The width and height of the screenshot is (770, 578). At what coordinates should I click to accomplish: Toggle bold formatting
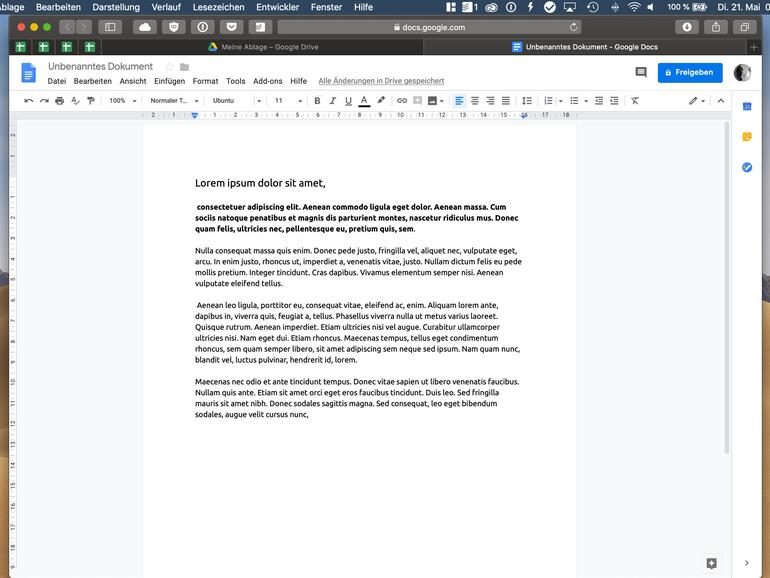tap(317, 101)
